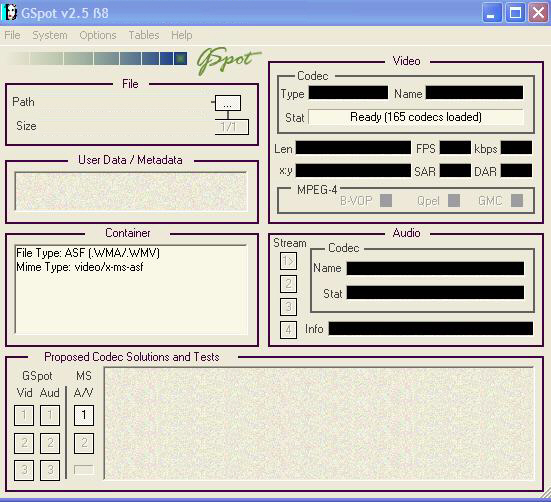Click the SAR value field

(x=455, y=170)
